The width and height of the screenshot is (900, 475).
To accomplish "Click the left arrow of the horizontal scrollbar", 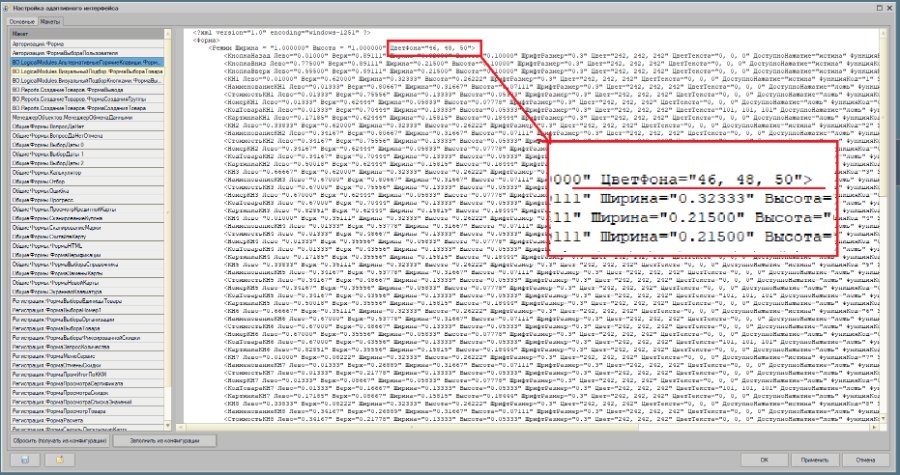I will (180, 427).
